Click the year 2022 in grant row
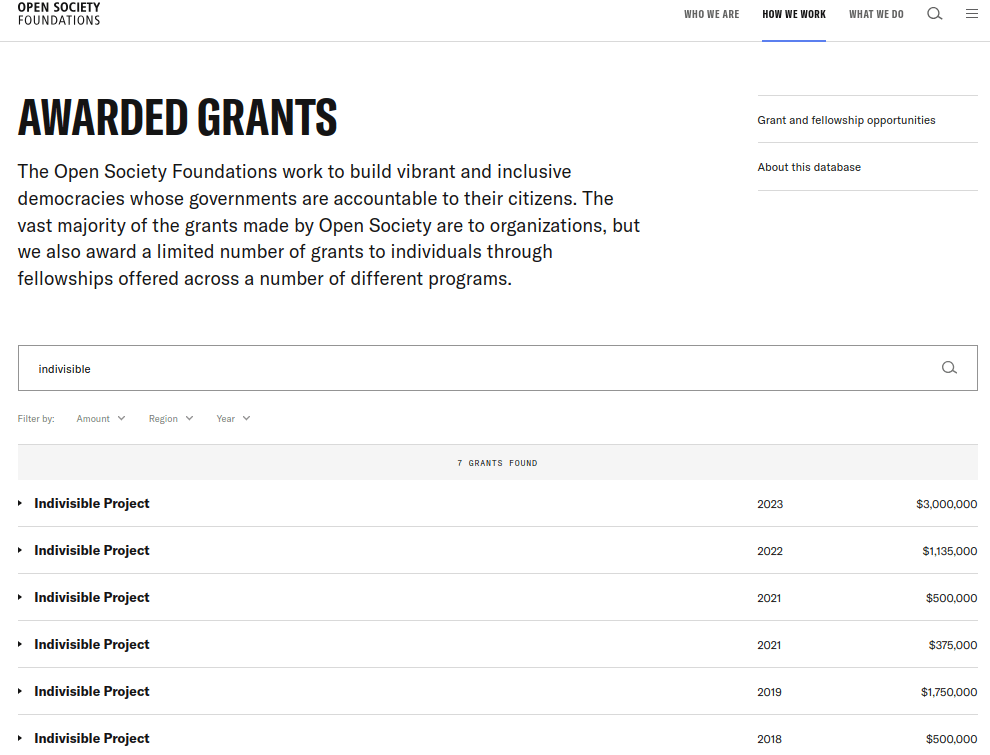The width and height of the screenshot is (990, 755). (770, 551)
